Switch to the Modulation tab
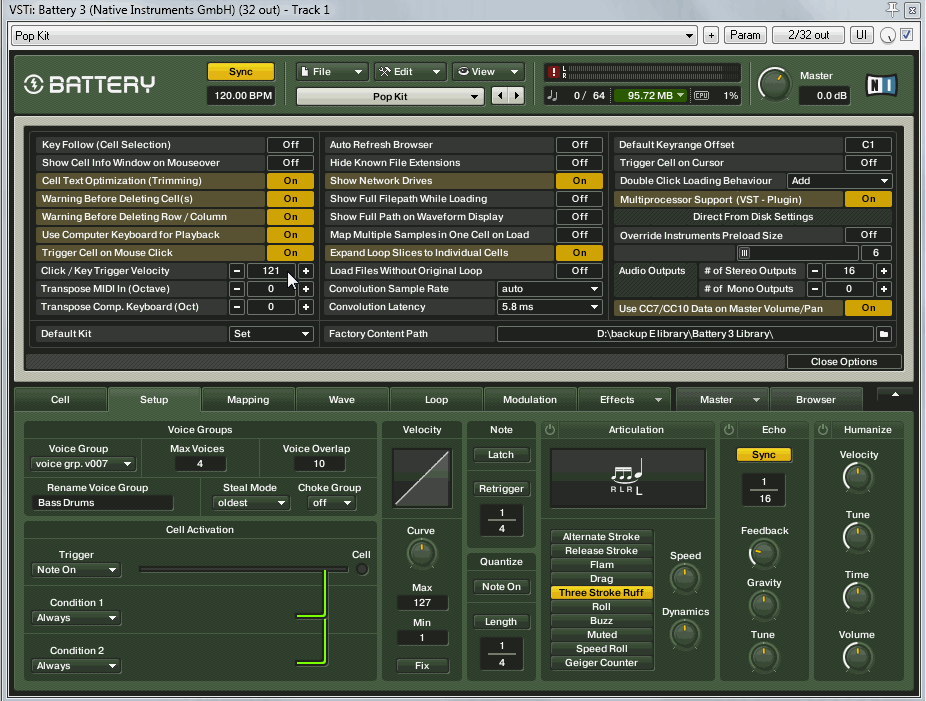This screenshot has height=701, width=926. pyautogui.click(x=530, y=400)
